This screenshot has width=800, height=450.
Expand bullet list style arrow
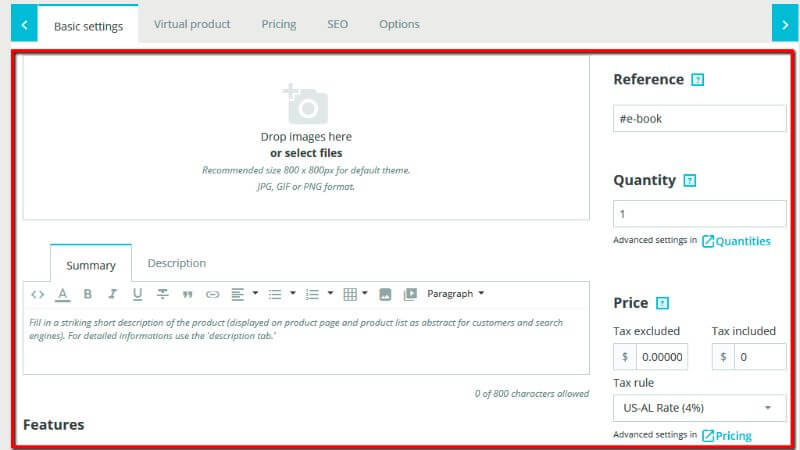292,293
